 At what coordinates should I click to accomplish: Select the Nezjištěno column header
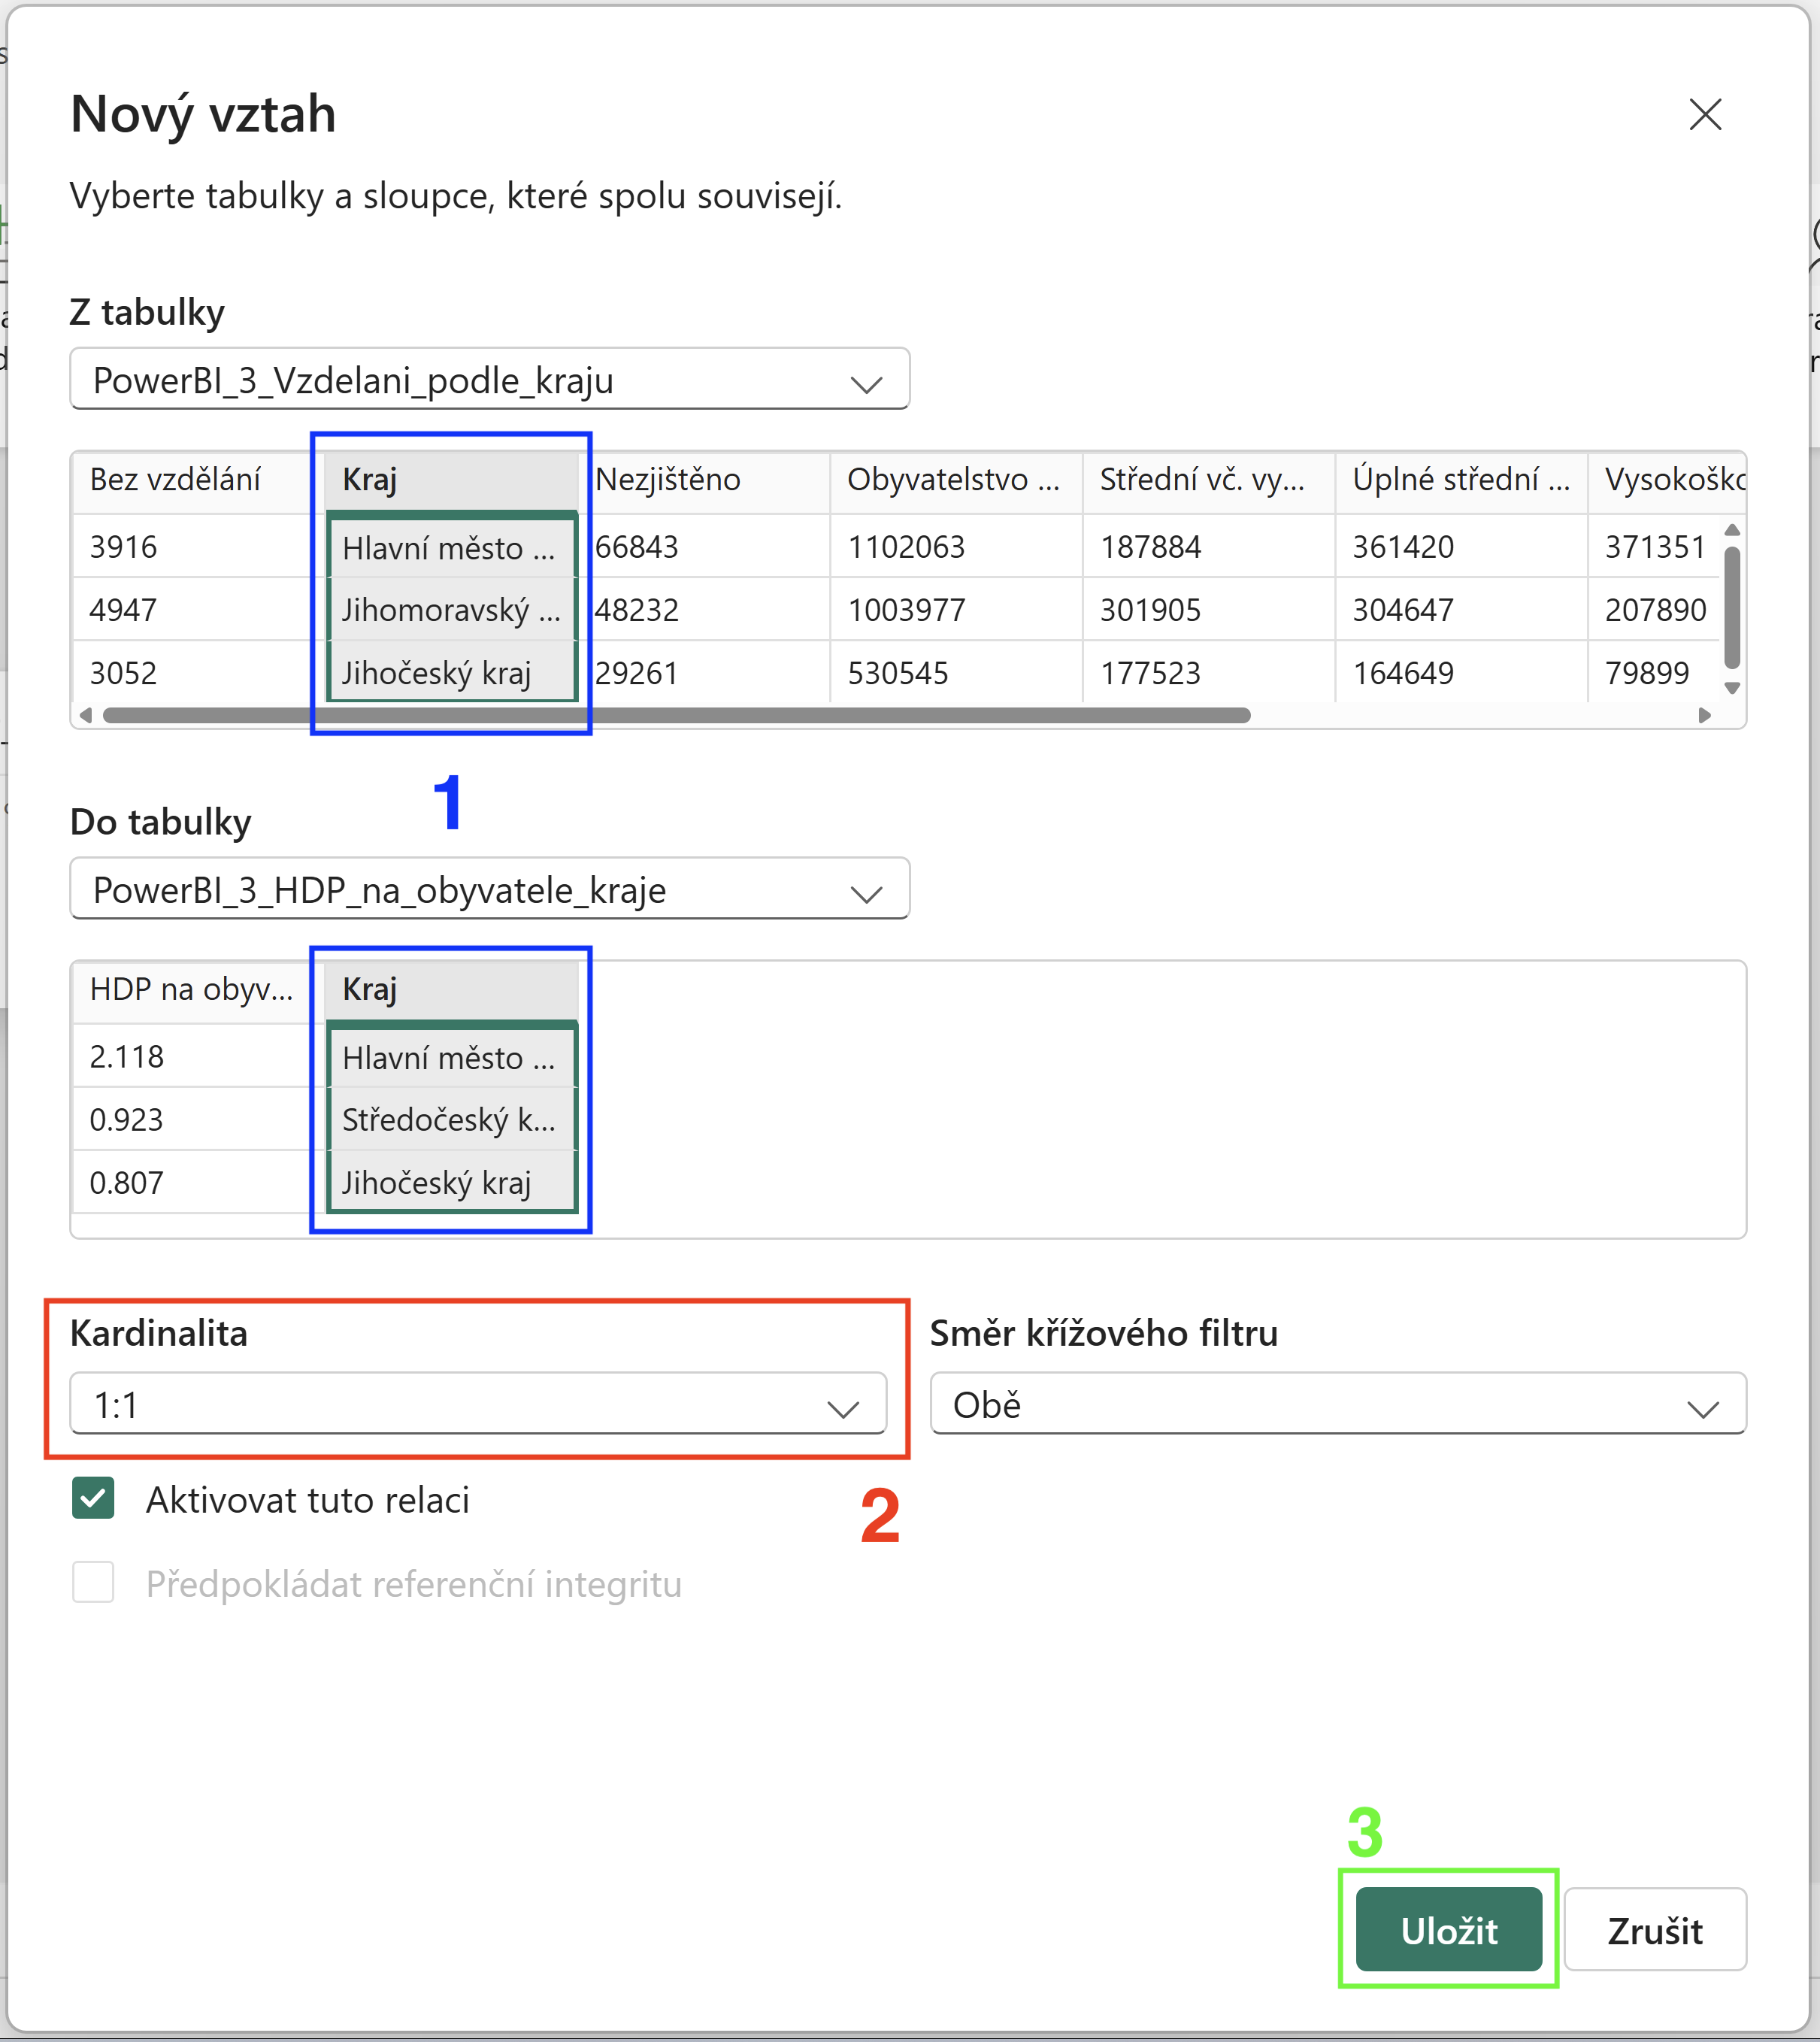point(705,481)
